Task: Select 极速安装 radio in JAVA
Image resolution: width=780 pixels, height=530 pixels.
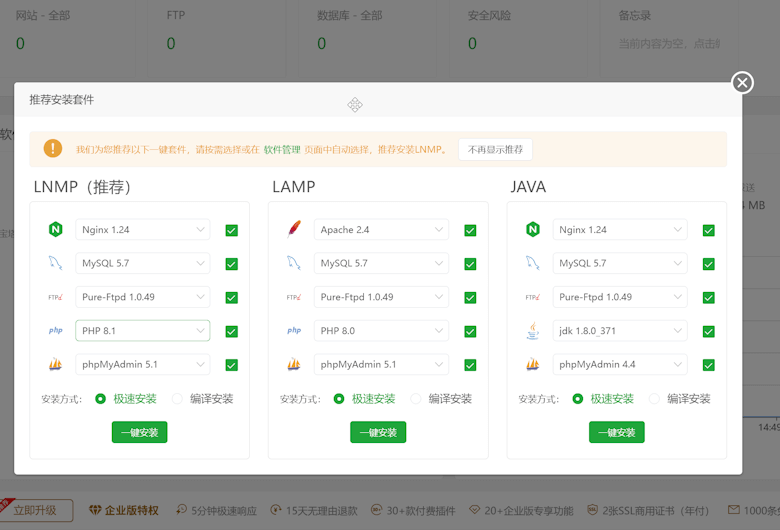Action: (578, 399)
